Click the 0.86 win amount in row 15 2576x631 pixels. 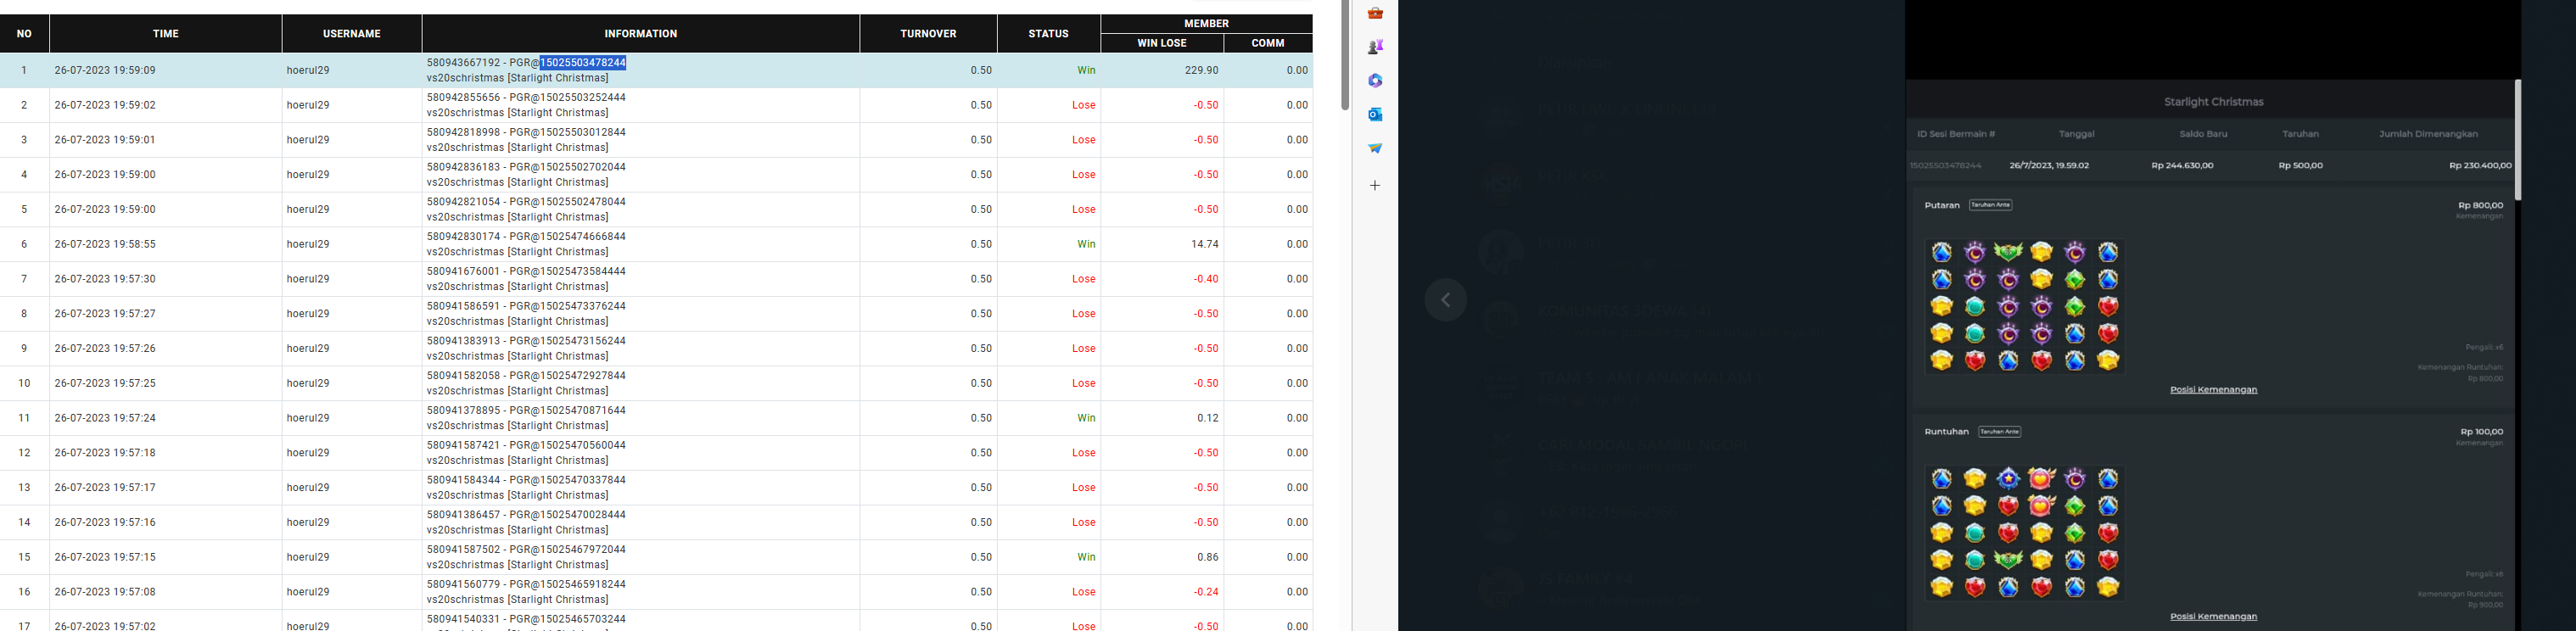click(1208, 558)
